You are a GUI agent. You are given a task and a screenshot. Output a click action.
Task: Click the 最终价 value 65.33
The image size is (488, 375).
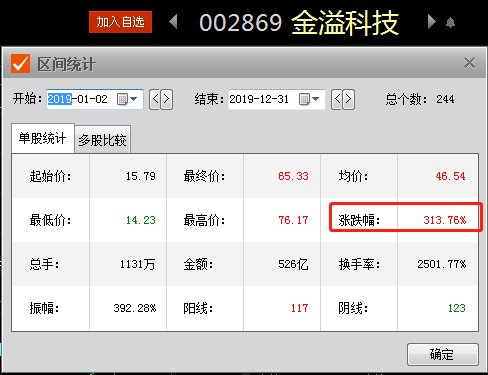click(x=293, y=176)
